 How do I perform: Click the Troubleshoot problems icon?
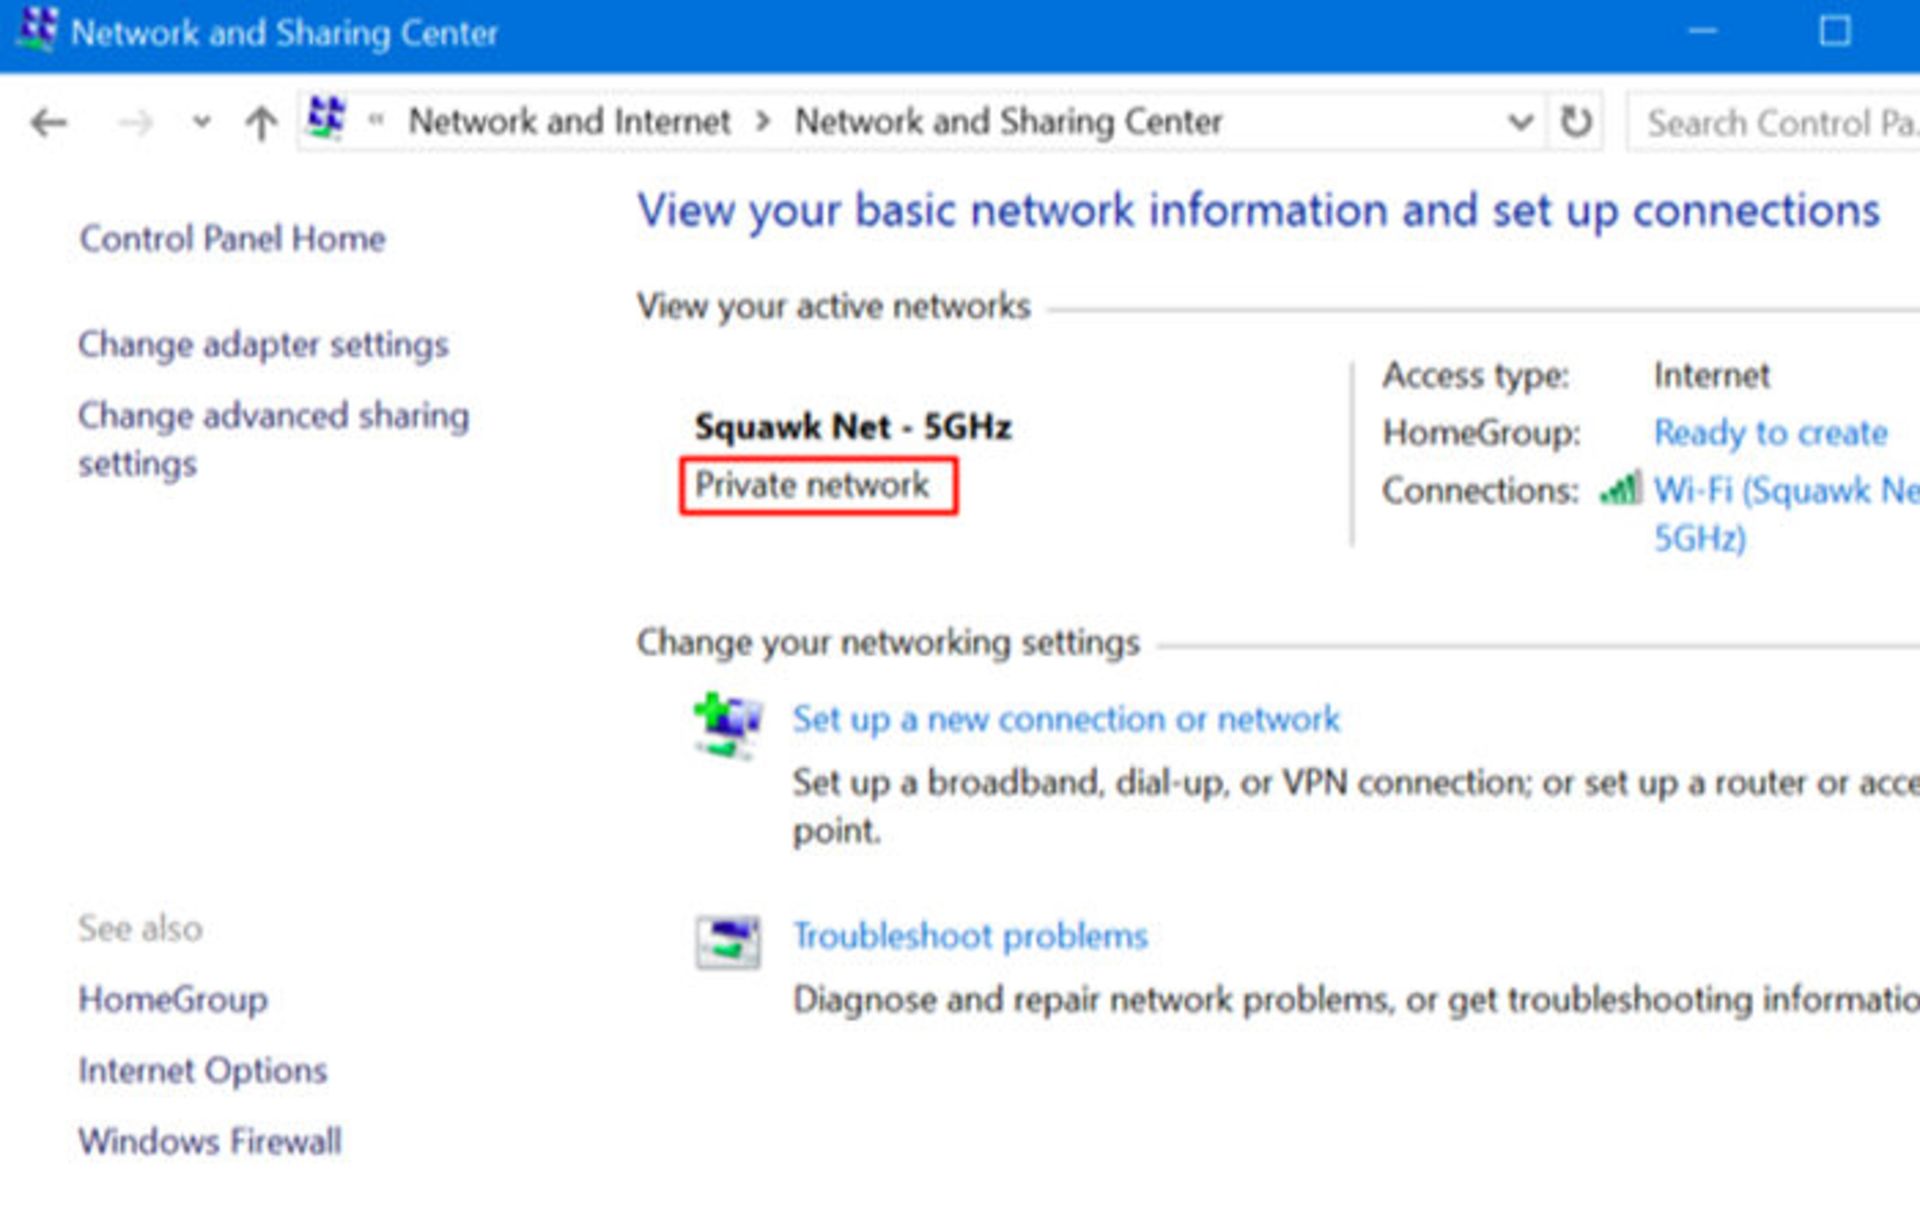pos(727,941)
